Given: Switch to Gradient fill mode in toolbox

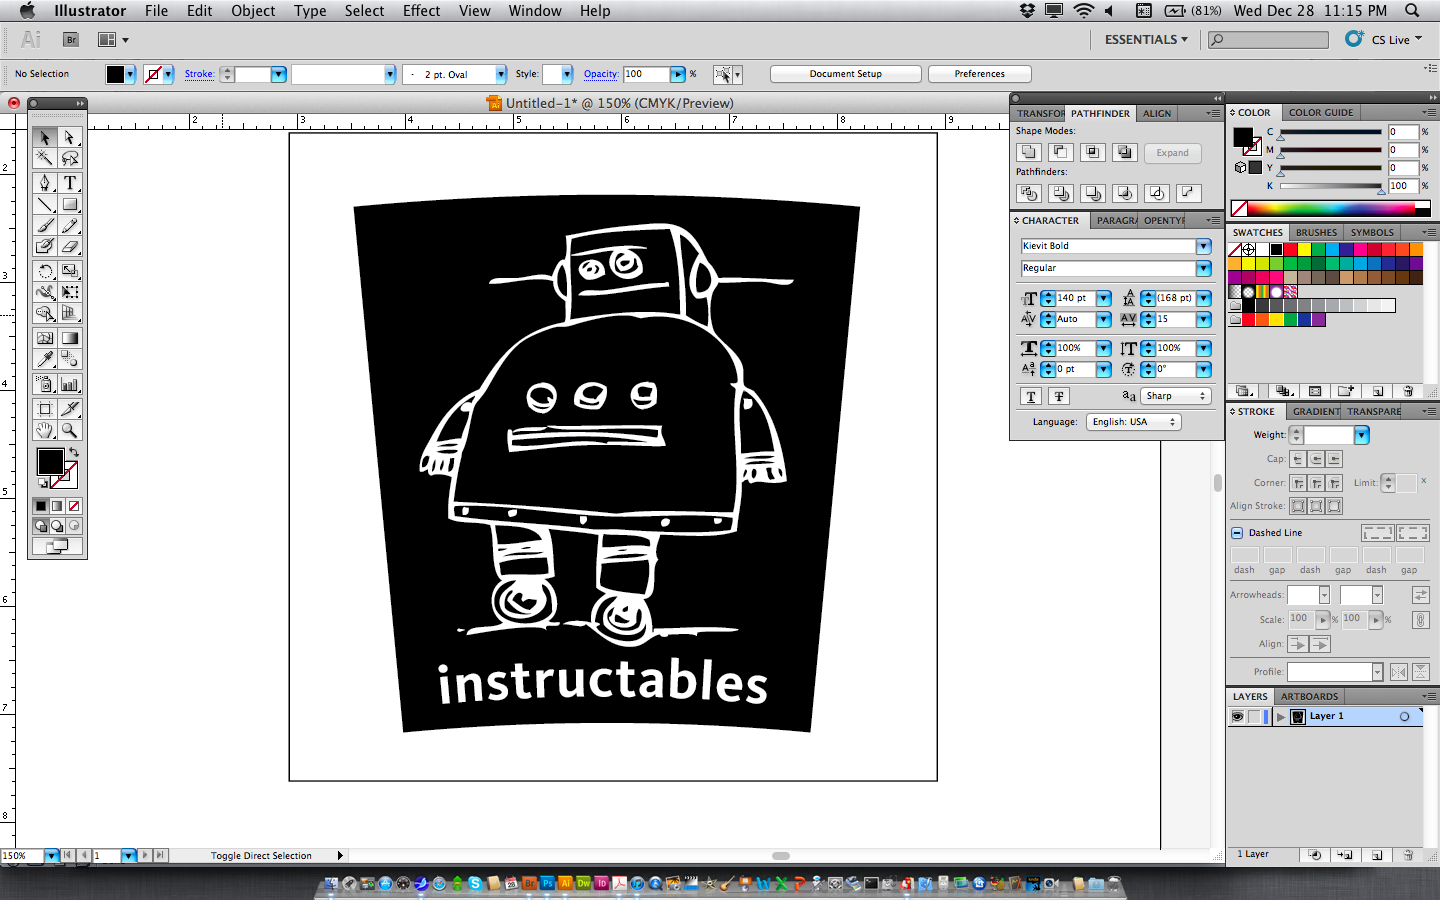Looking at the screenshot, I should [x=57, y=506].
